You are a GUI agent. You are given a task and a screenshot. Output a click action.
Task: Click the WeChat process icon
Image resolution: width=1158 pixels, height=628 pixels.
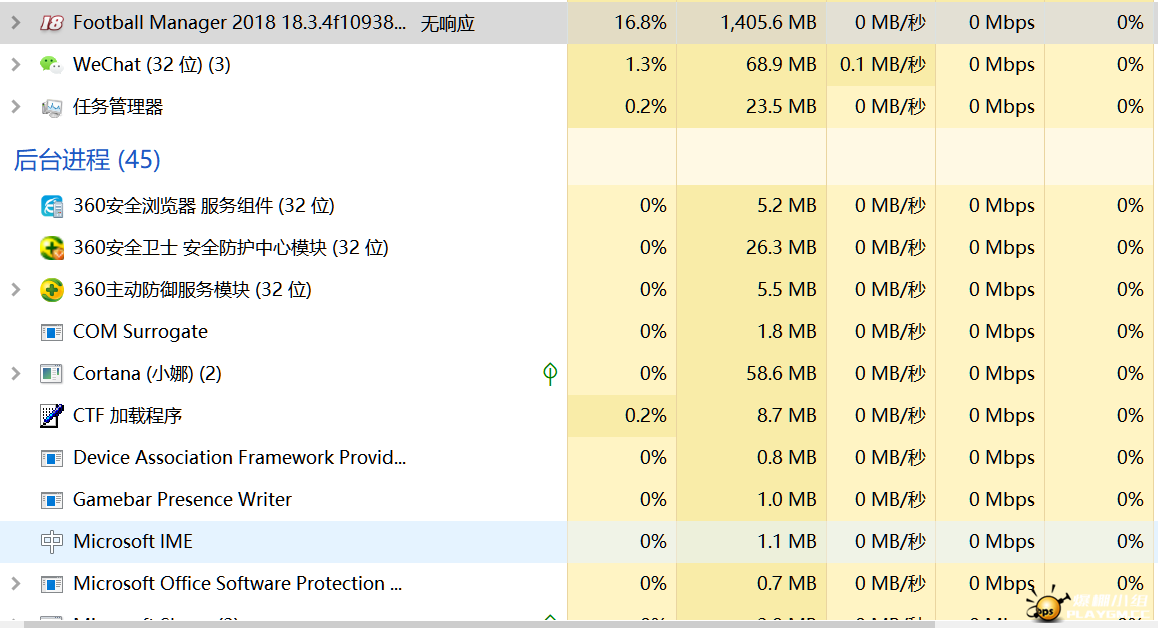click(51, 64)
